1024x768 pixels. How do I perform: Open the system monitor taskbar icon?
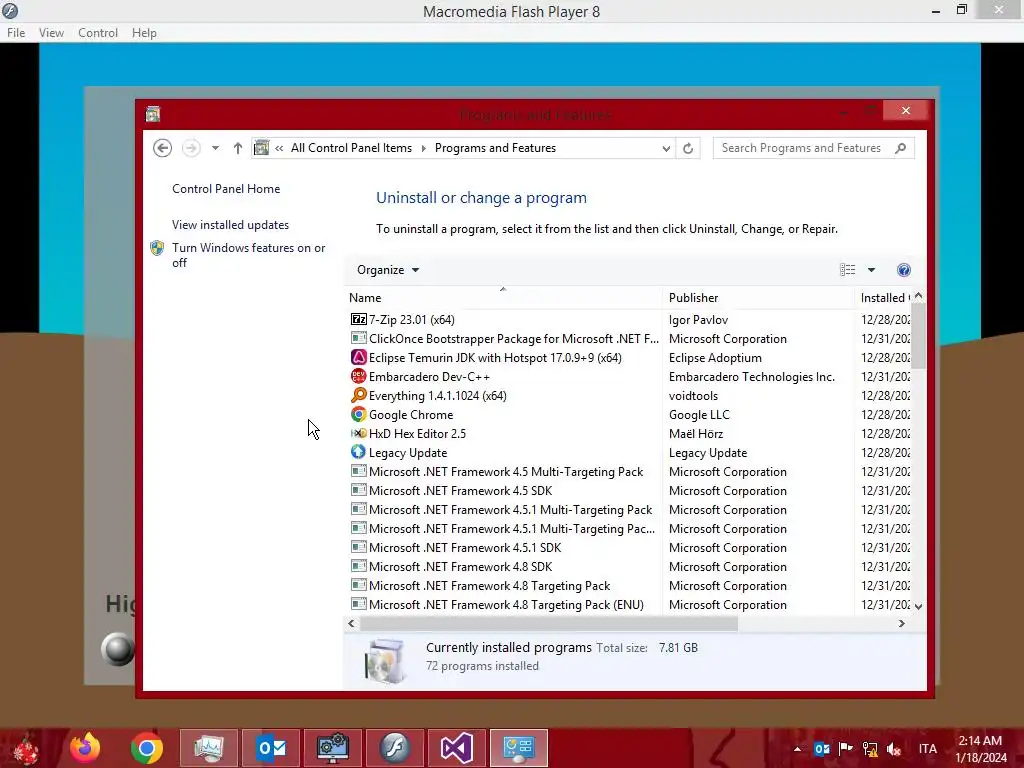[209, 748]
